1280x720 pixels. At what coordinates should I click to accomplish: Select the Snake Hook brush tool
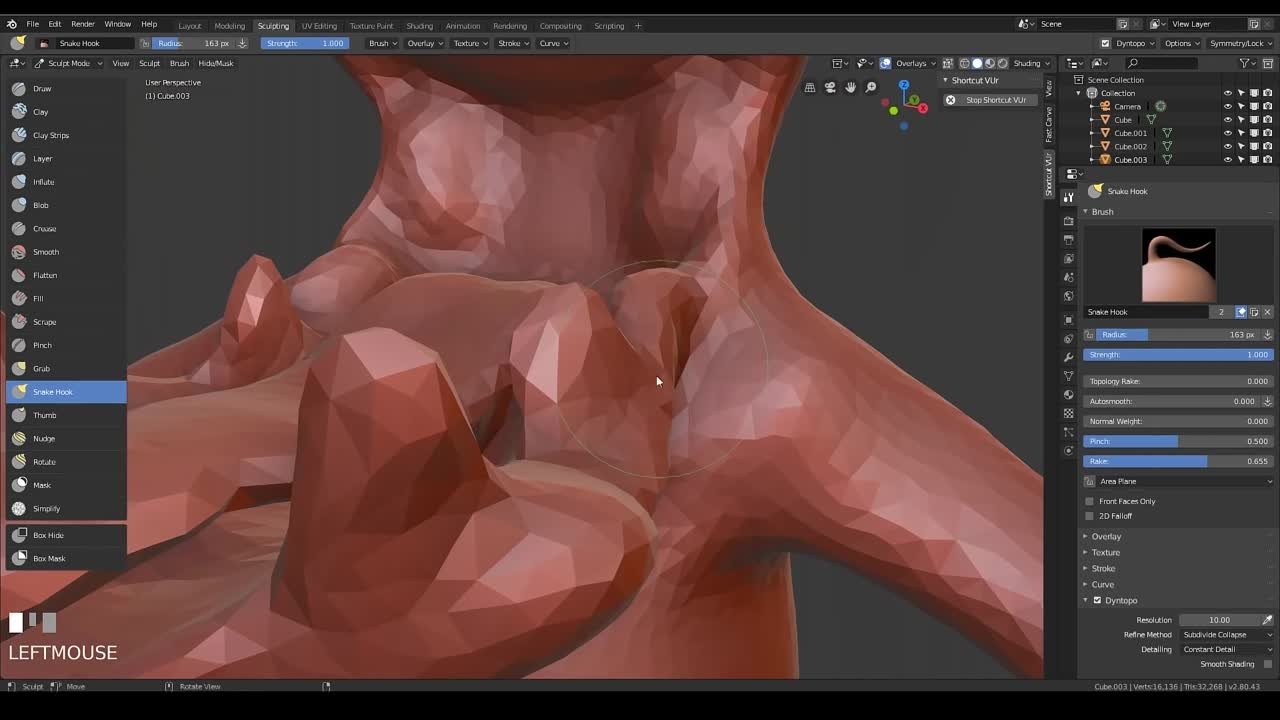click(66, 392)
